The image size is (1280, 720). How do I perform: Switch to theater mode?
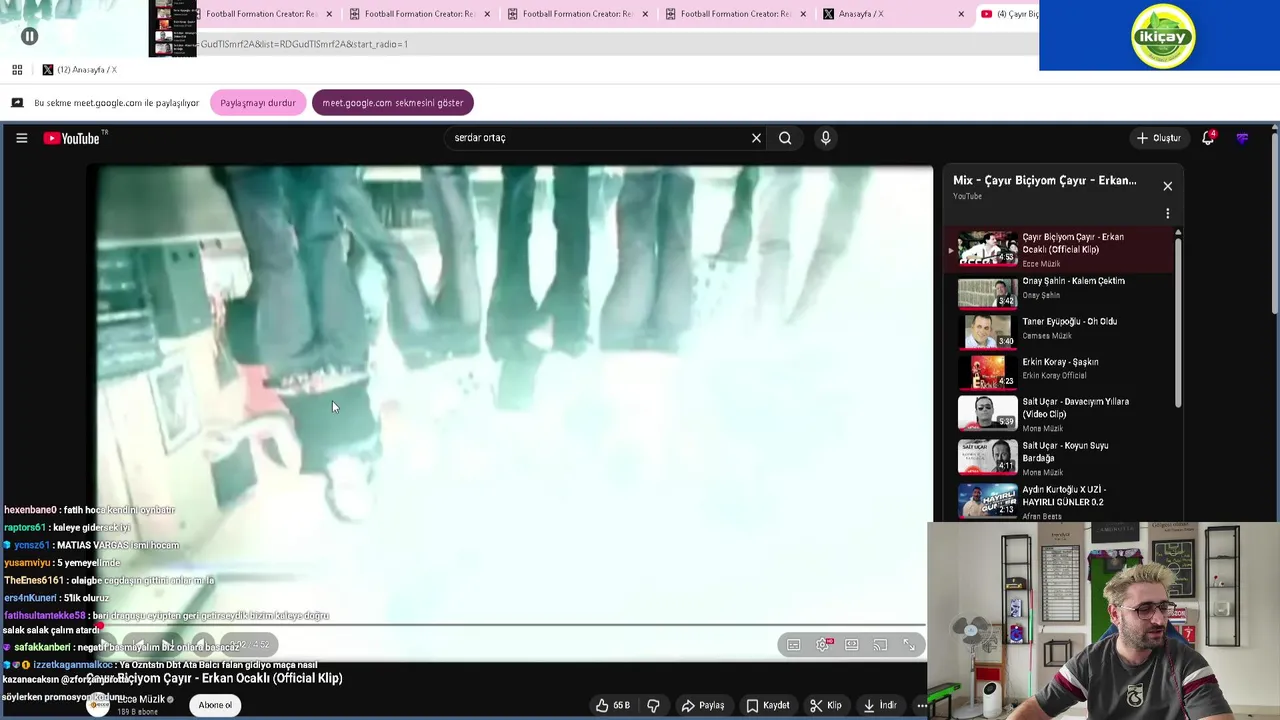click(851, 645)
